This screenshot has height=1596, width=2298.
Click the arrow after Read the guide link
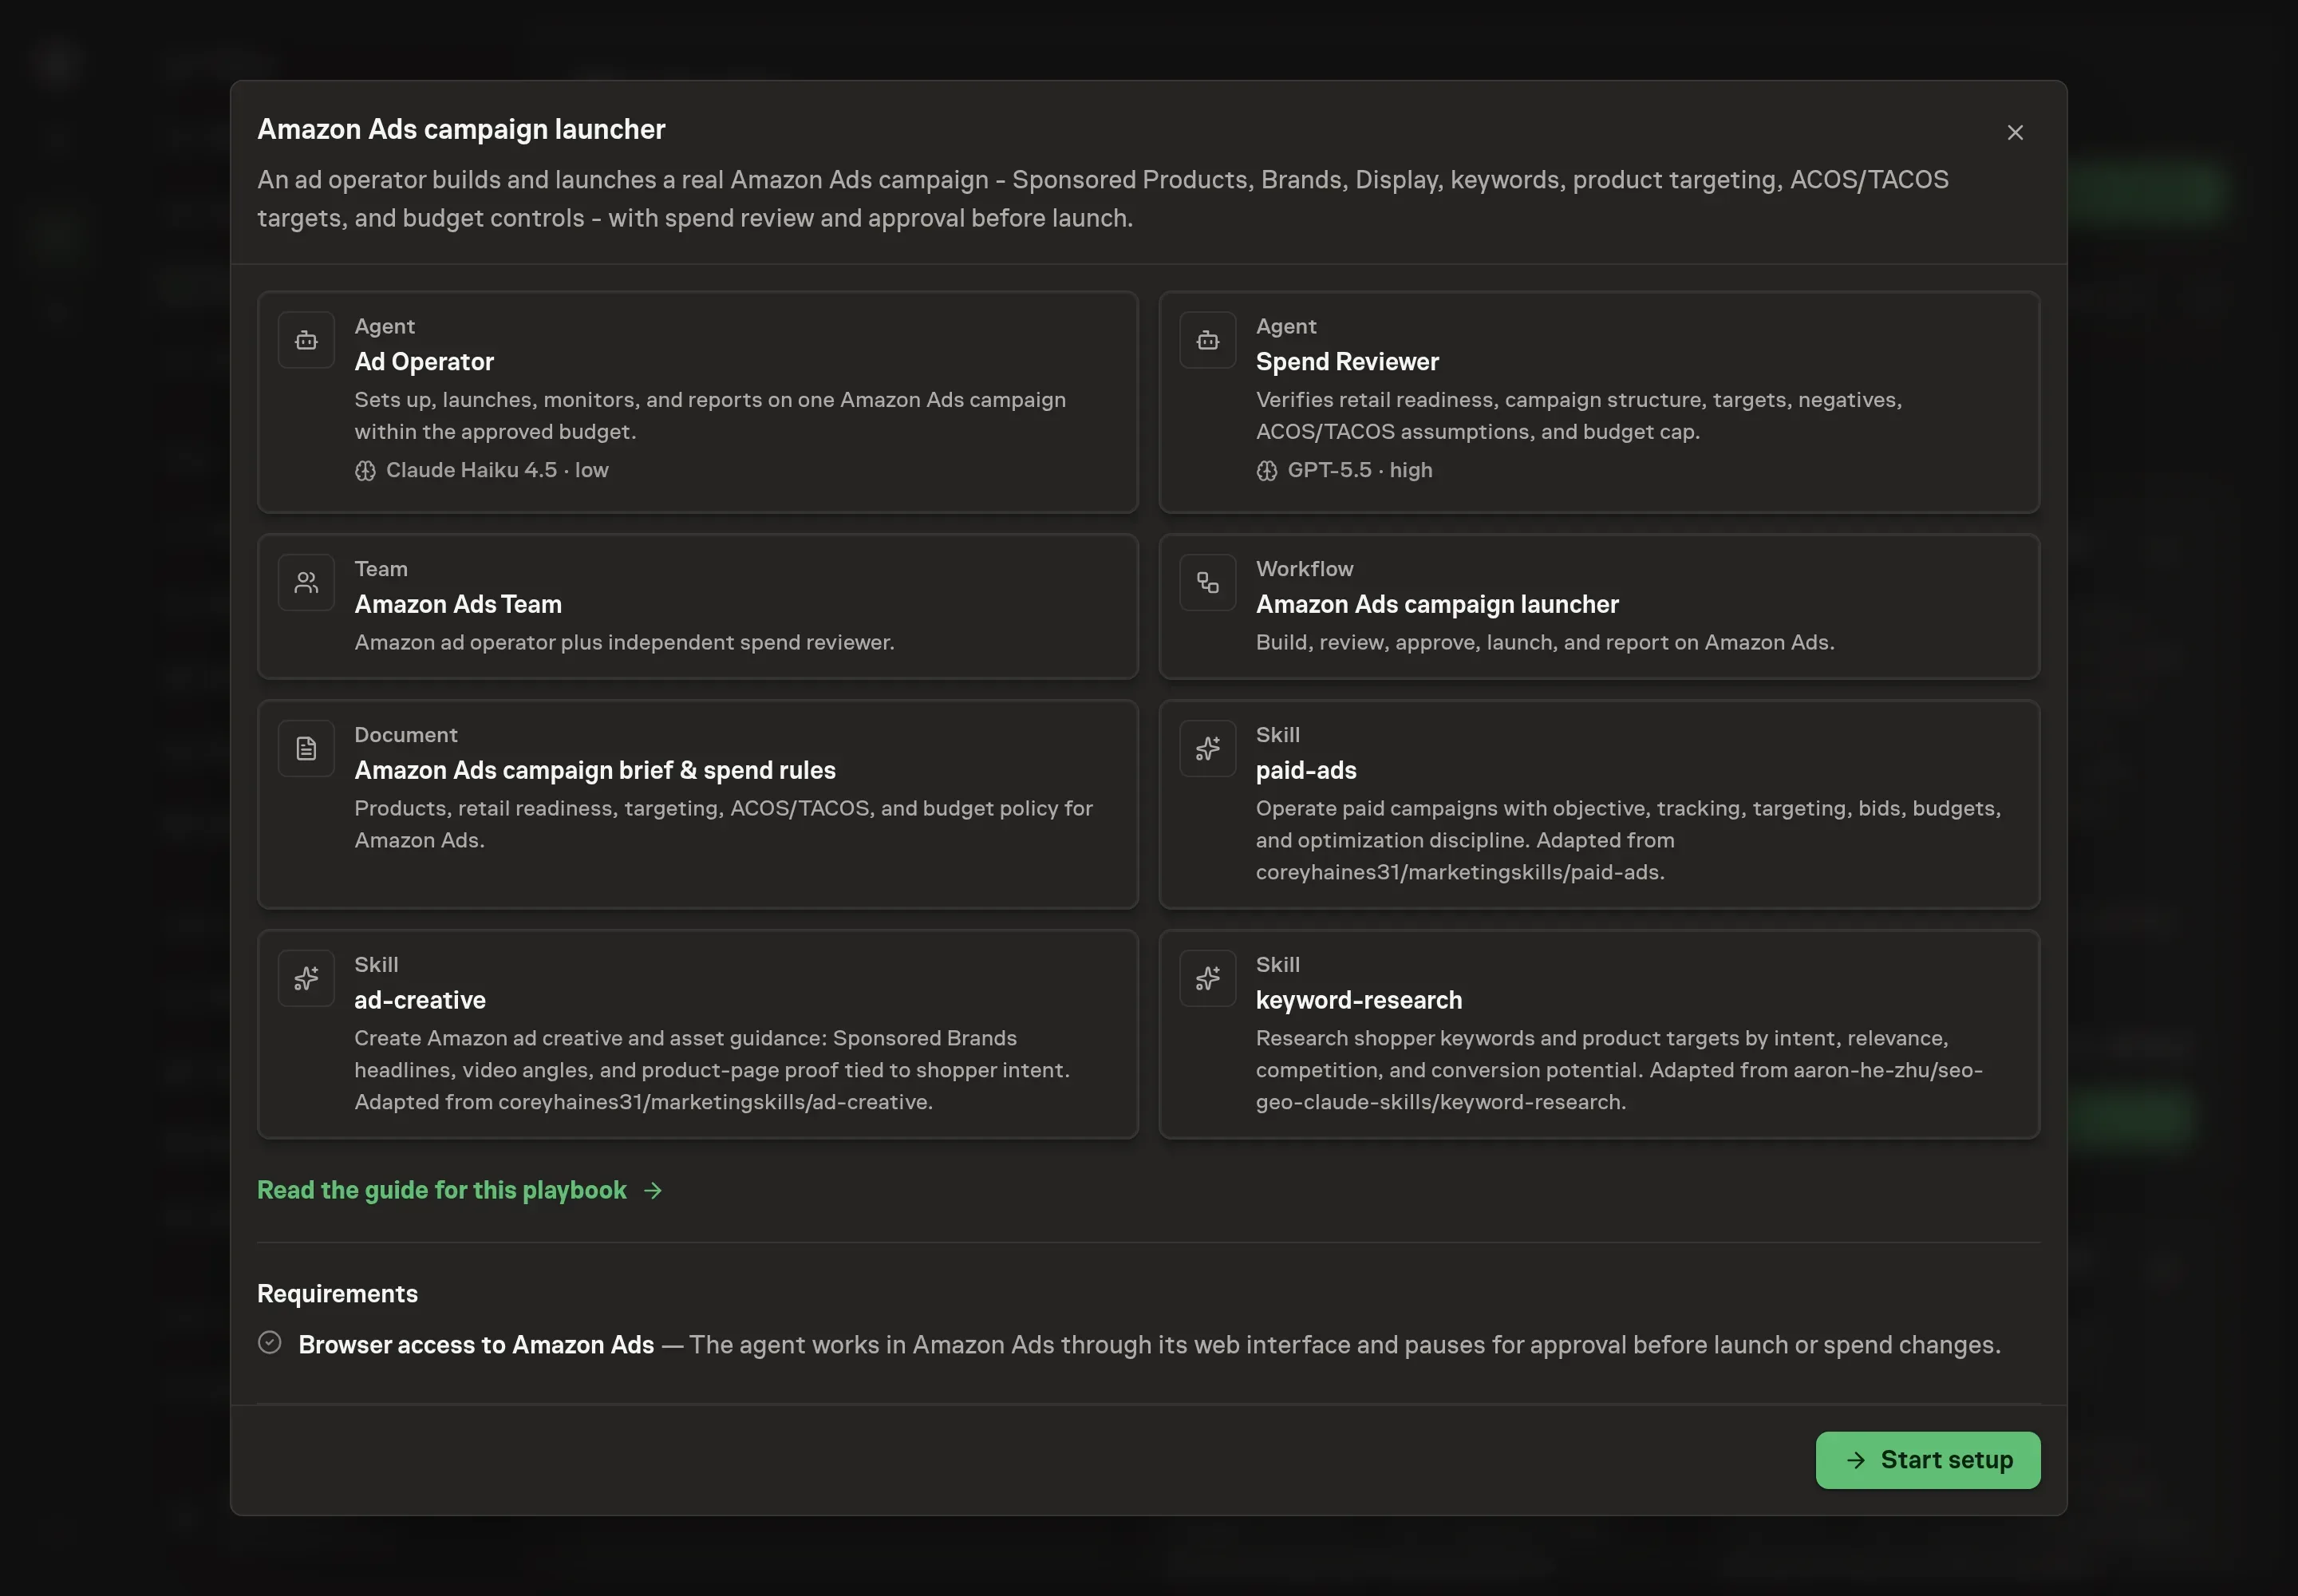pos(653,1190)
